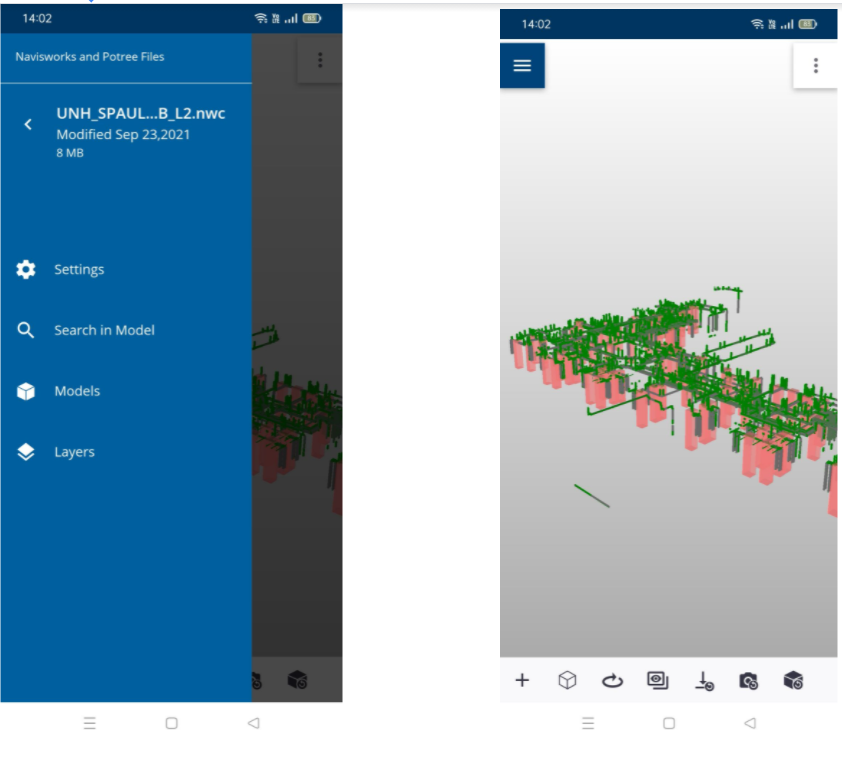The height and width of the screenshot is (774, 842).
Task: Open the three-dot overflow menu on right screen
Action: point(815,64)
